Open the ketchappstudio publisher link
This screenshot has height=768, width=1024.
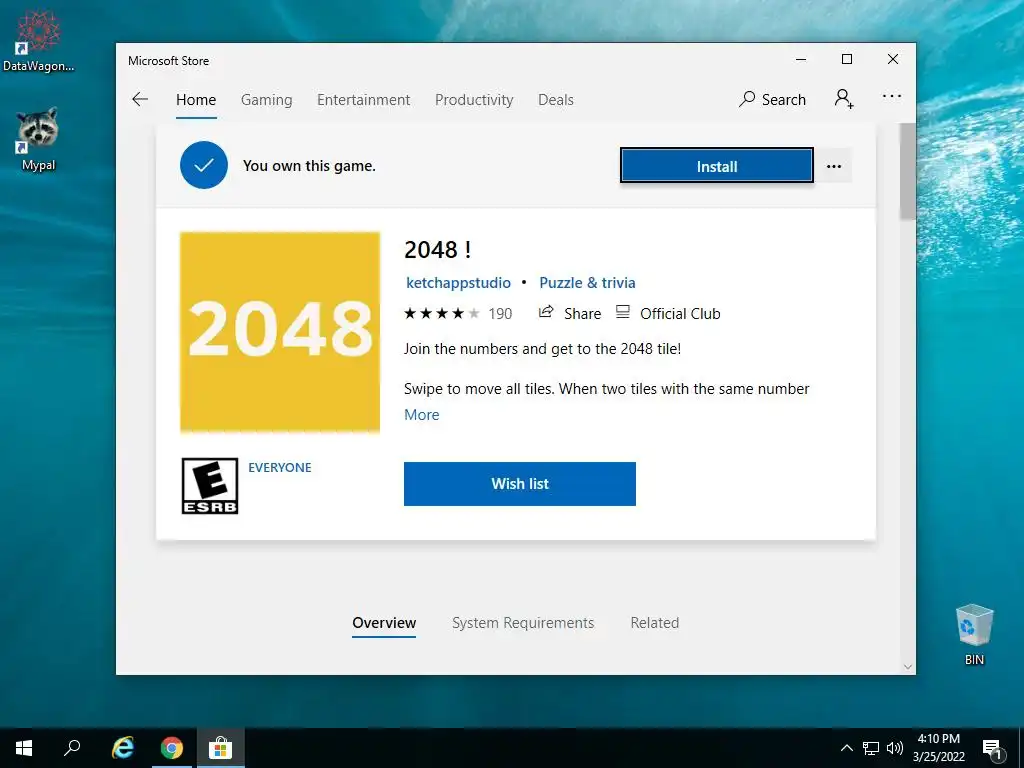coord(458,283)
